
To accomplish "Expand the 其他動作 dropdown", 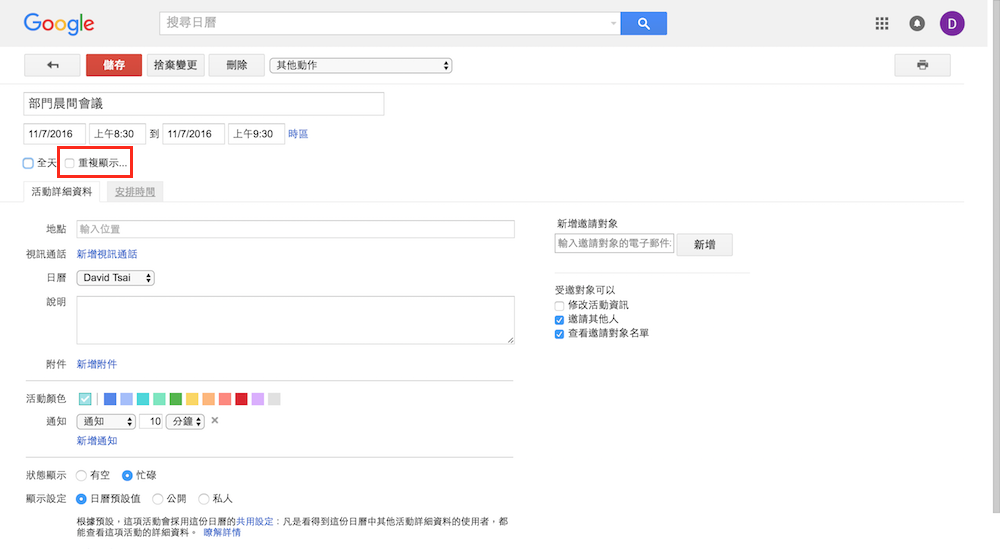I will [361, 66].
